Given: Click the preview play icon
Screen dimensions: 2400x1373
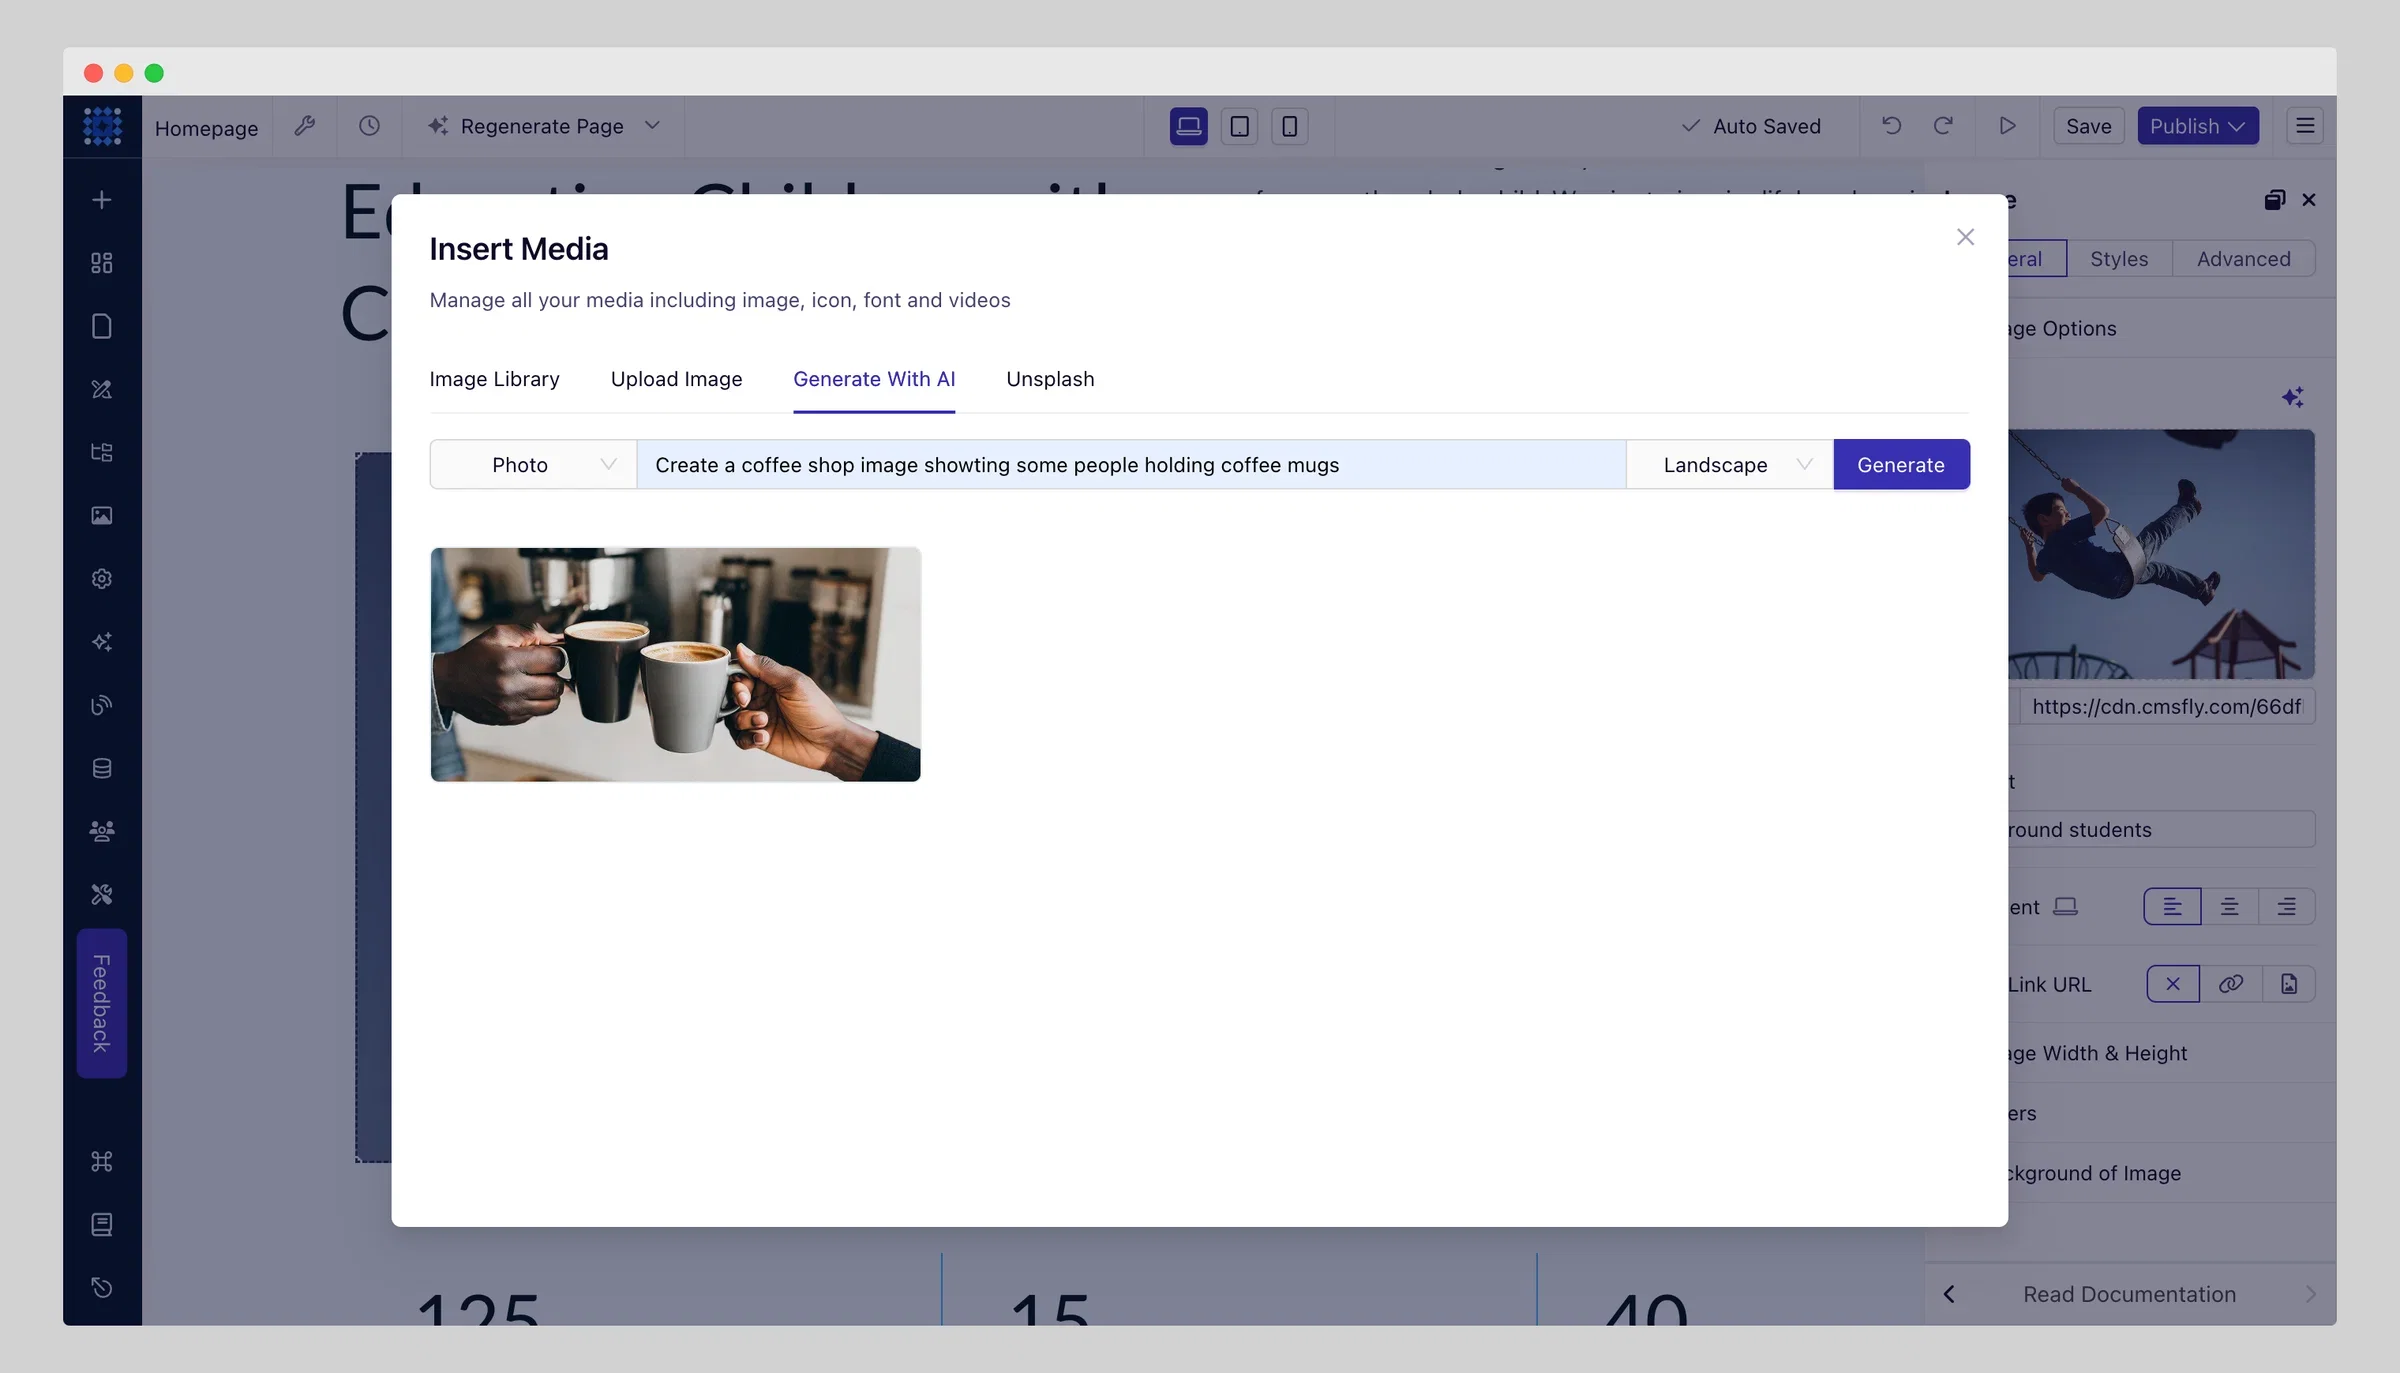Looking at the screenshot, I should (2007, 126).
